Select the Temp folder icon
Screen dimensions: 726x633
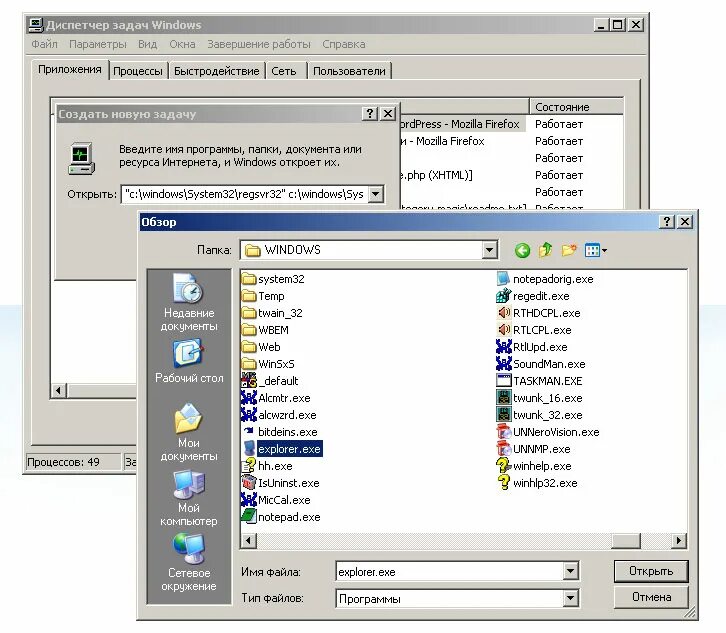(249, 296)
